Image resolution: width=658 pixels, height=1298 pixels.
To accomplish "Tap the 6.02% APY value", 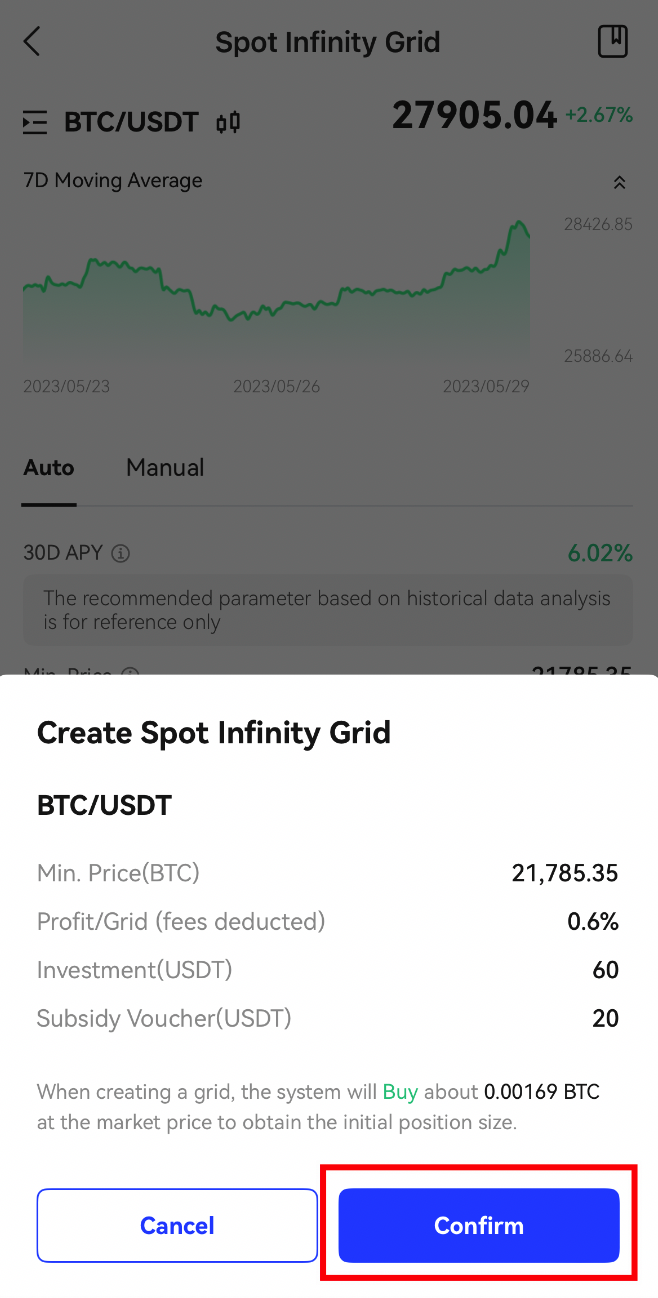I will 600,553.
